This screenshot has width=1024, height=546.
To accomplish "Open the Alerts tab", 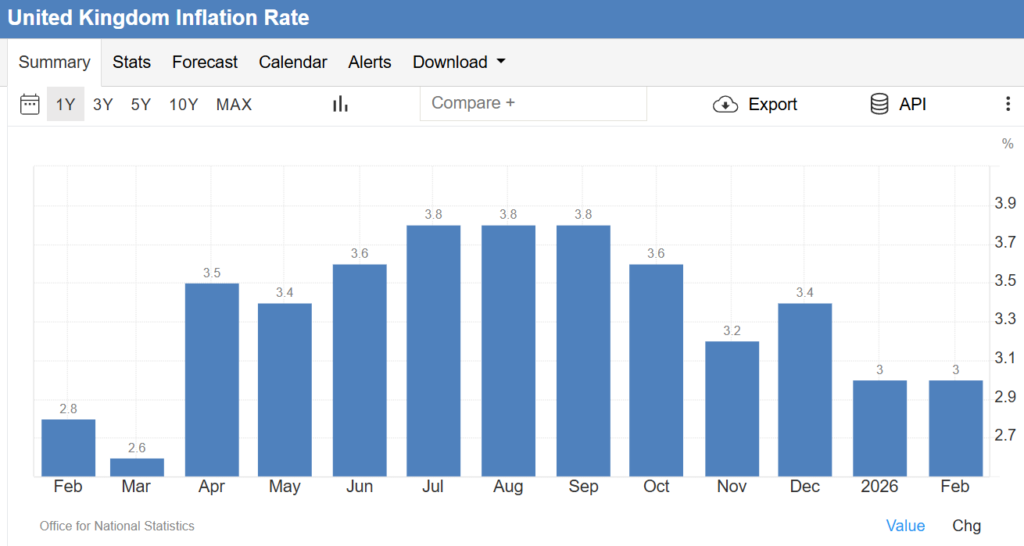I will 370,62.
